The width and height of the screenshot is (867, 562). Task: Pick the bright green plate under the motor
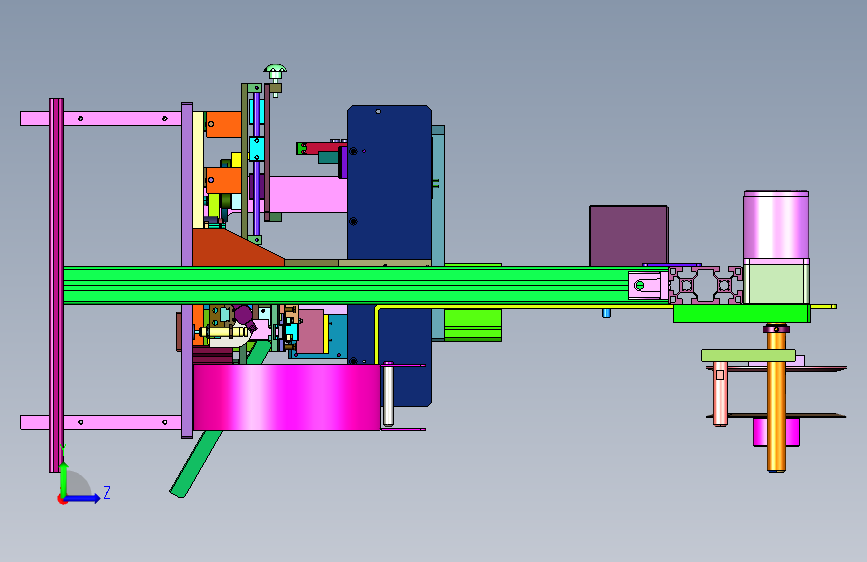click(742, 314)
